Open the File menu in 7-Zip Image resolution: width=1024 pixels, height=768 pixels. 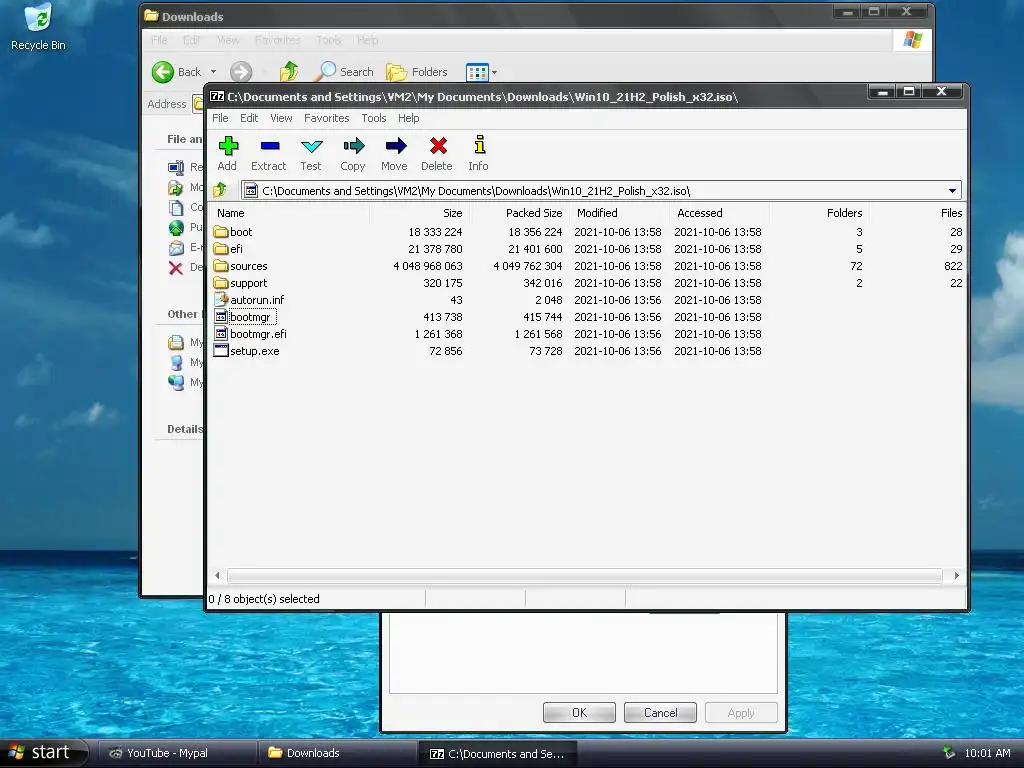click(x=220, y=118)
